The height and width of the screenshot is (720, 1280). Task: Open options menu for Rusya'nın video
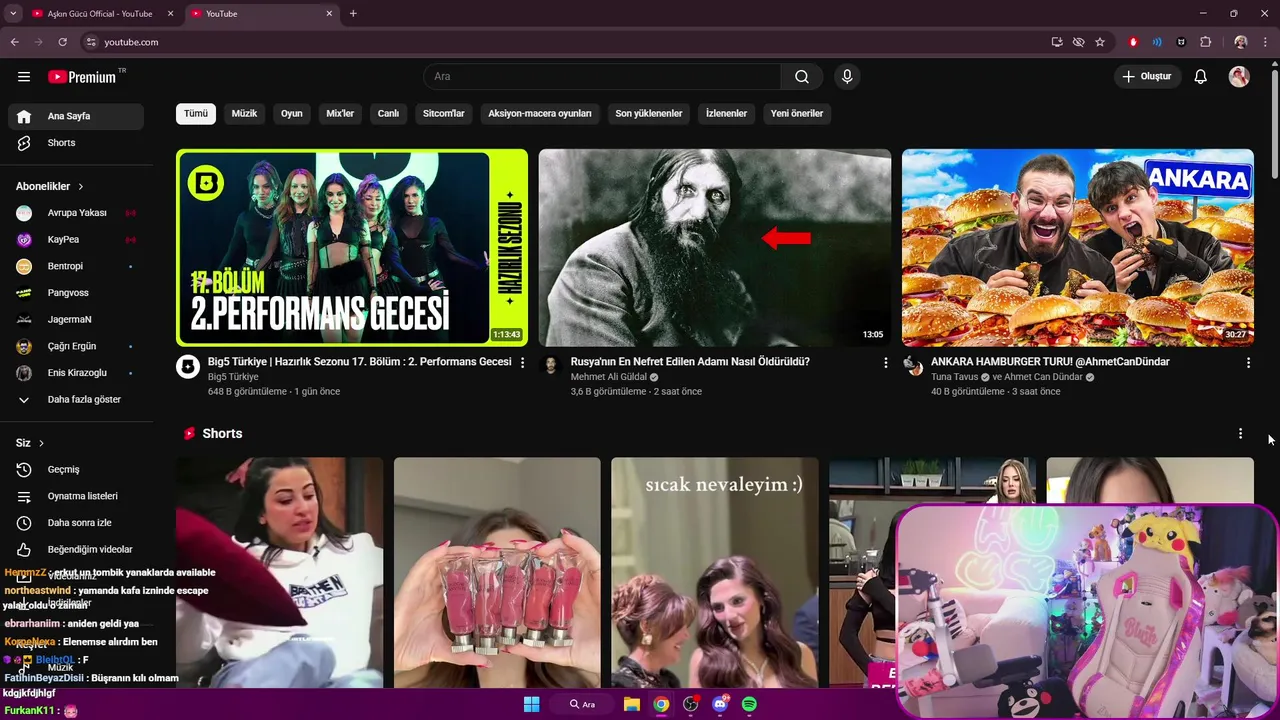(x=885, y=363)
